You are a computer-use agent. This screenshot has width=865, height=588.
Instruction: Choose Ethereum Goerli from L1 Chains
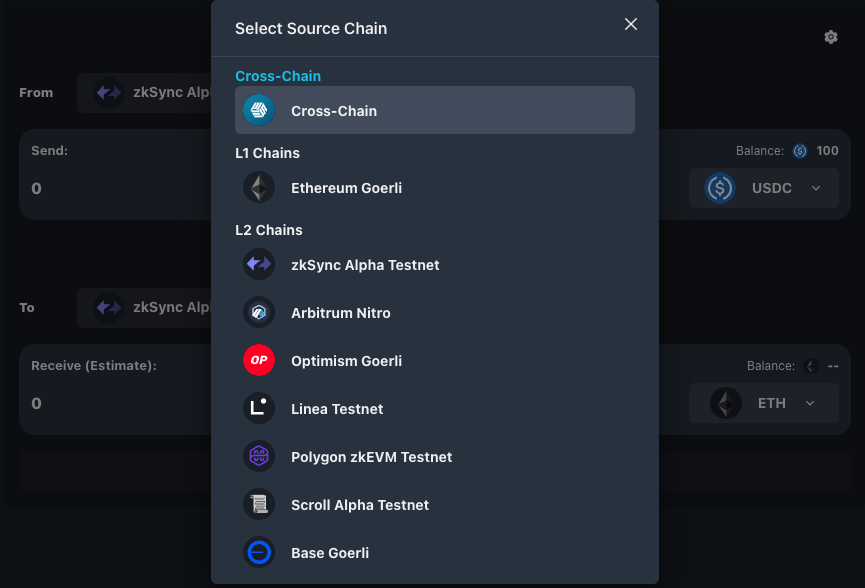click(346, 188)
